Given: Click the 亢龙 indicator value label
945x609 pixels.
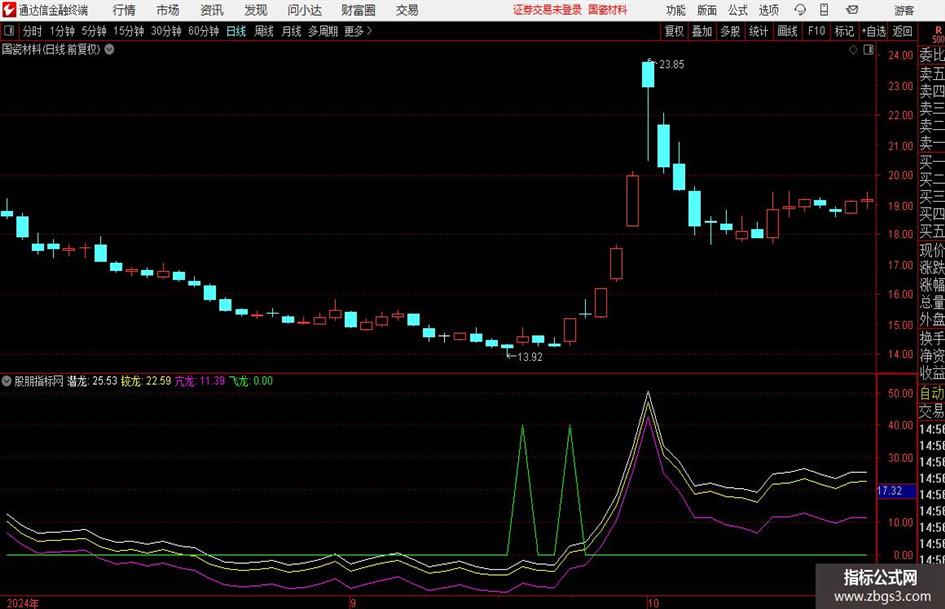Looking at the screenshot, I should [199, 381].
